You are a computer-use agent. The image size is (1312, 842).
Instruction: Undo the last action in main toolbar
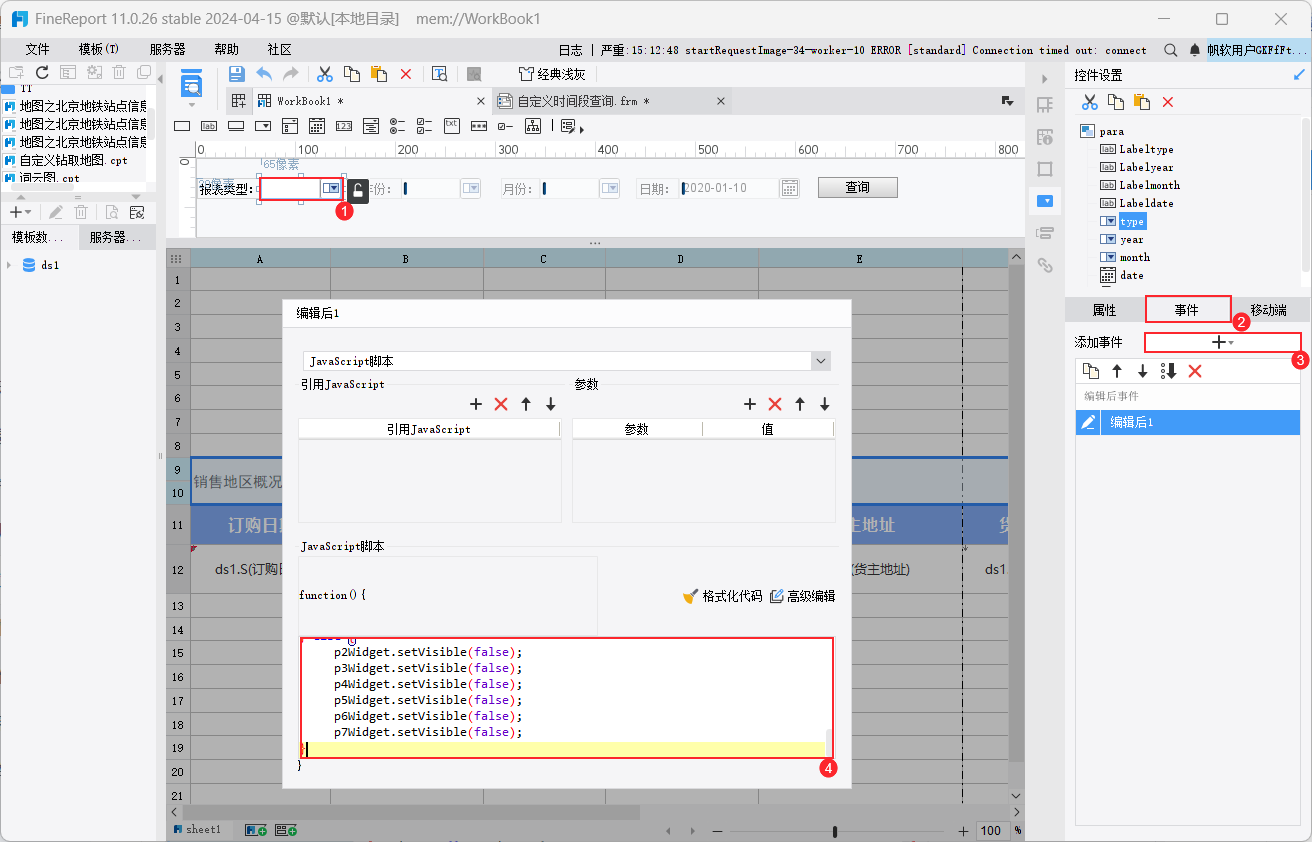click(x=264, y=73)
